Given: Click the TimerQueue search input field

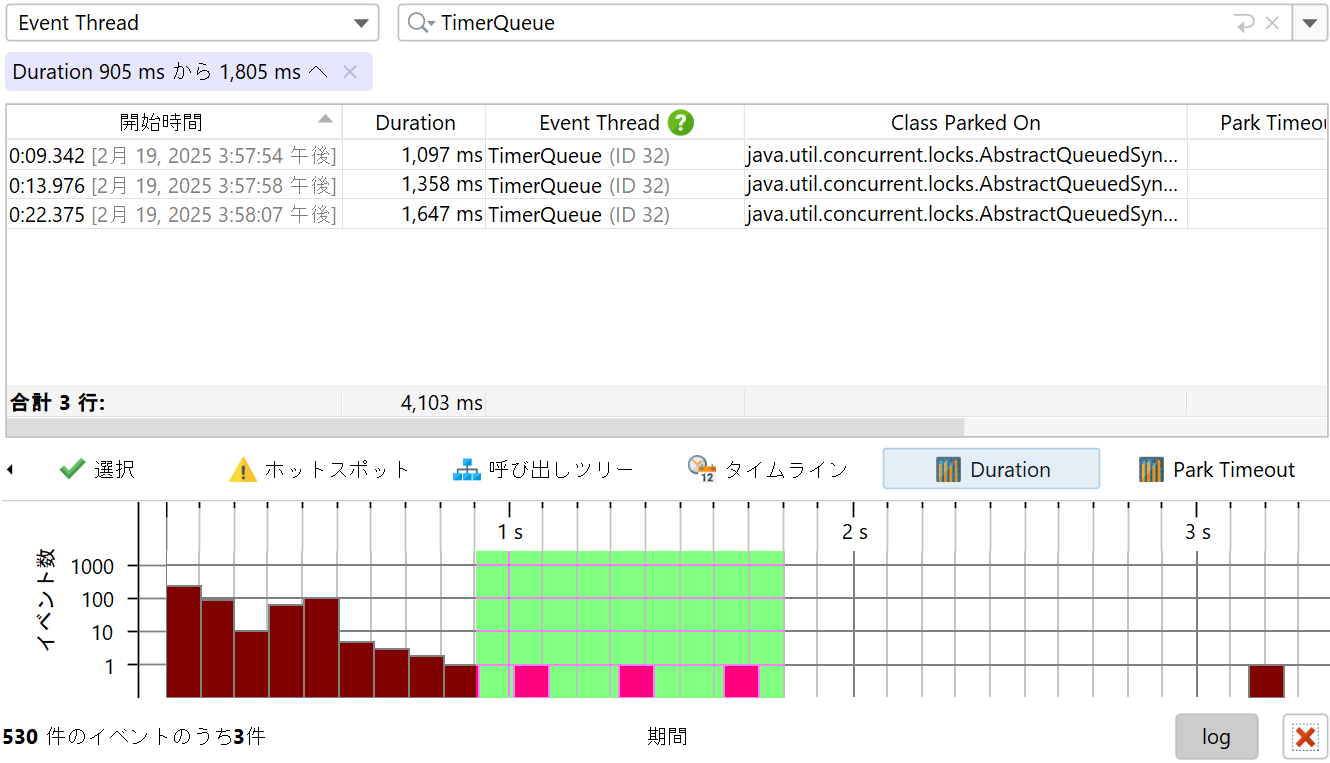Looking at the screenshot, I should pos(830,23).
